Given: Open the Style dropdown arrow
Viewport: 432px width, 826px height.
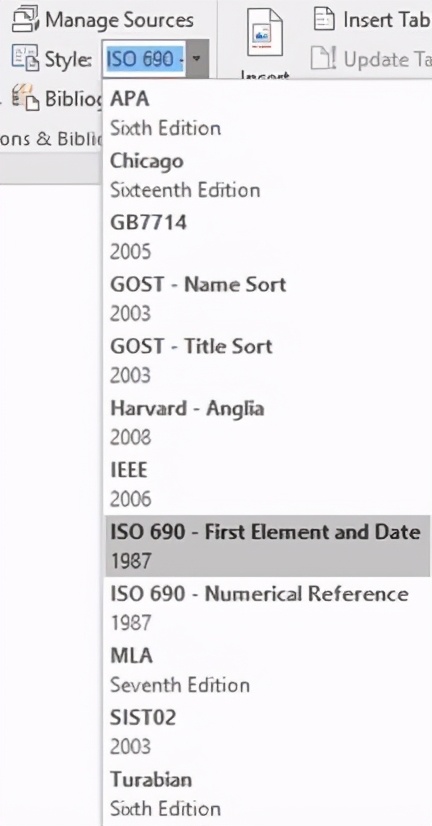Looking at the screenshot, I should (197, 57).
